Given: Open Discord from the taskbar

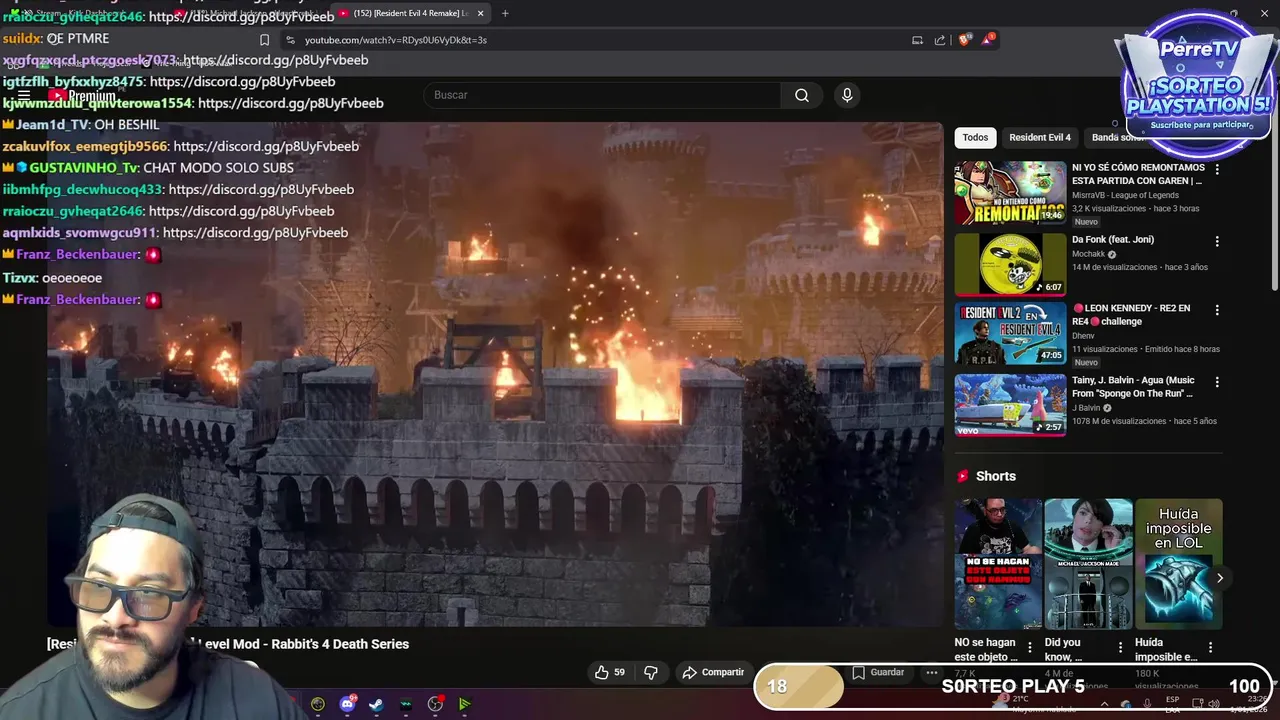Looking at the screenshot, I should tap(347, 704).
